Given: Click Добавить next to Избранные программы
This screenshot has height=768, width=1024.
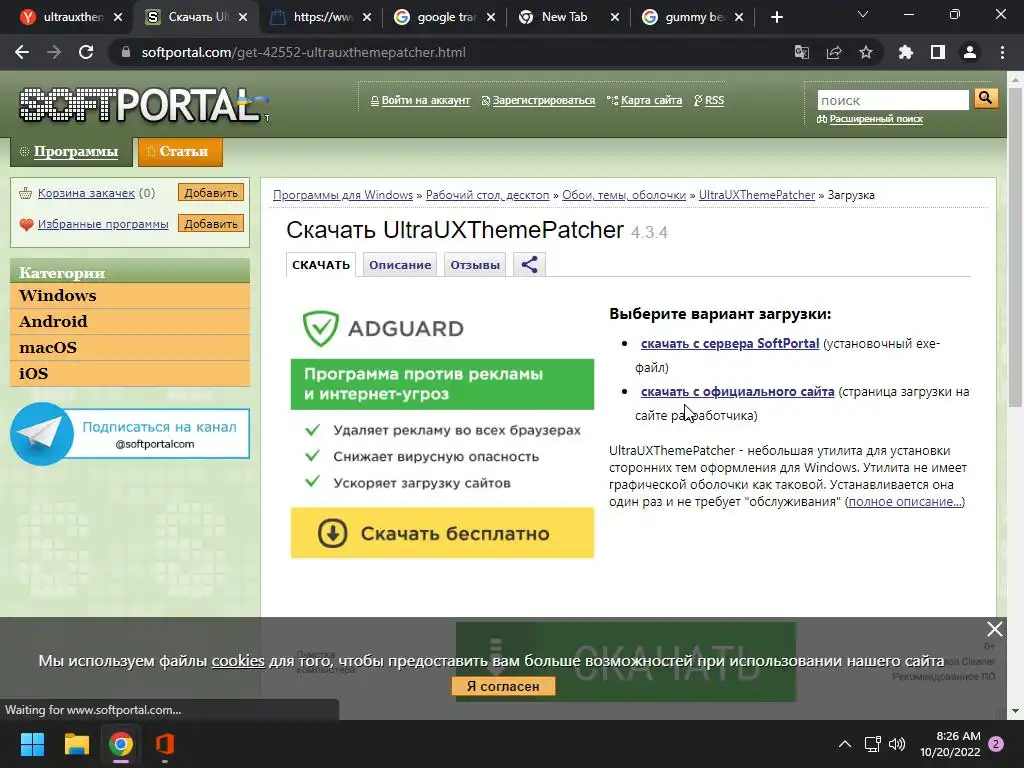Looking at the screenshot, I should pyautogui.click(x=210, y=223).
